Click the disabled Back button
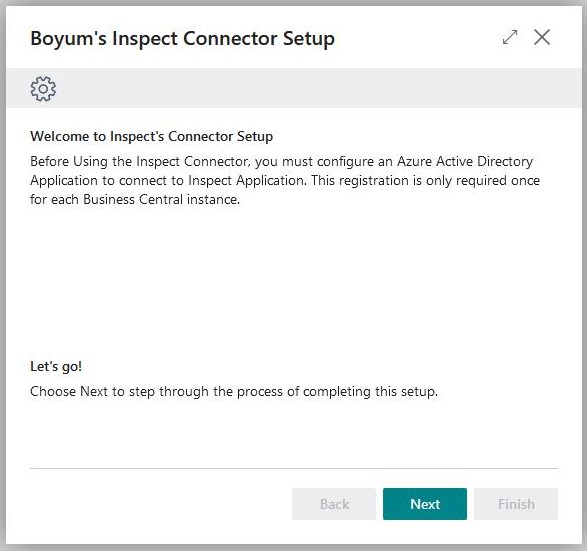Viewport: 587px width, 551px height. pyautogui.click(x=334, y=504)
